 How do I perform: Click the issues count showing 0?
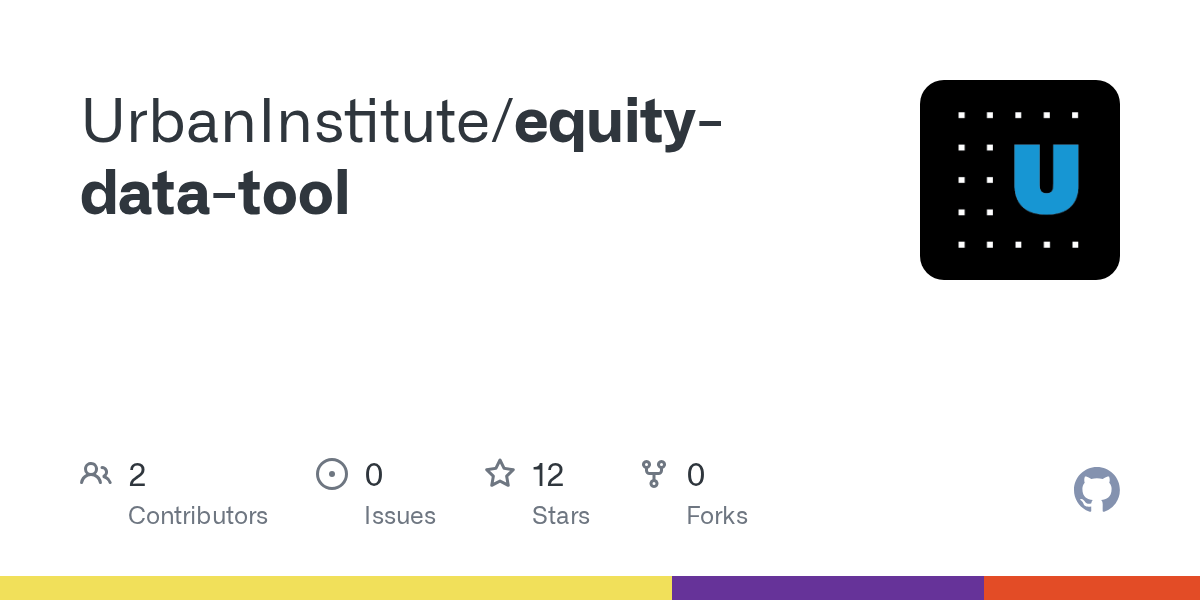[x=373, y=475]
